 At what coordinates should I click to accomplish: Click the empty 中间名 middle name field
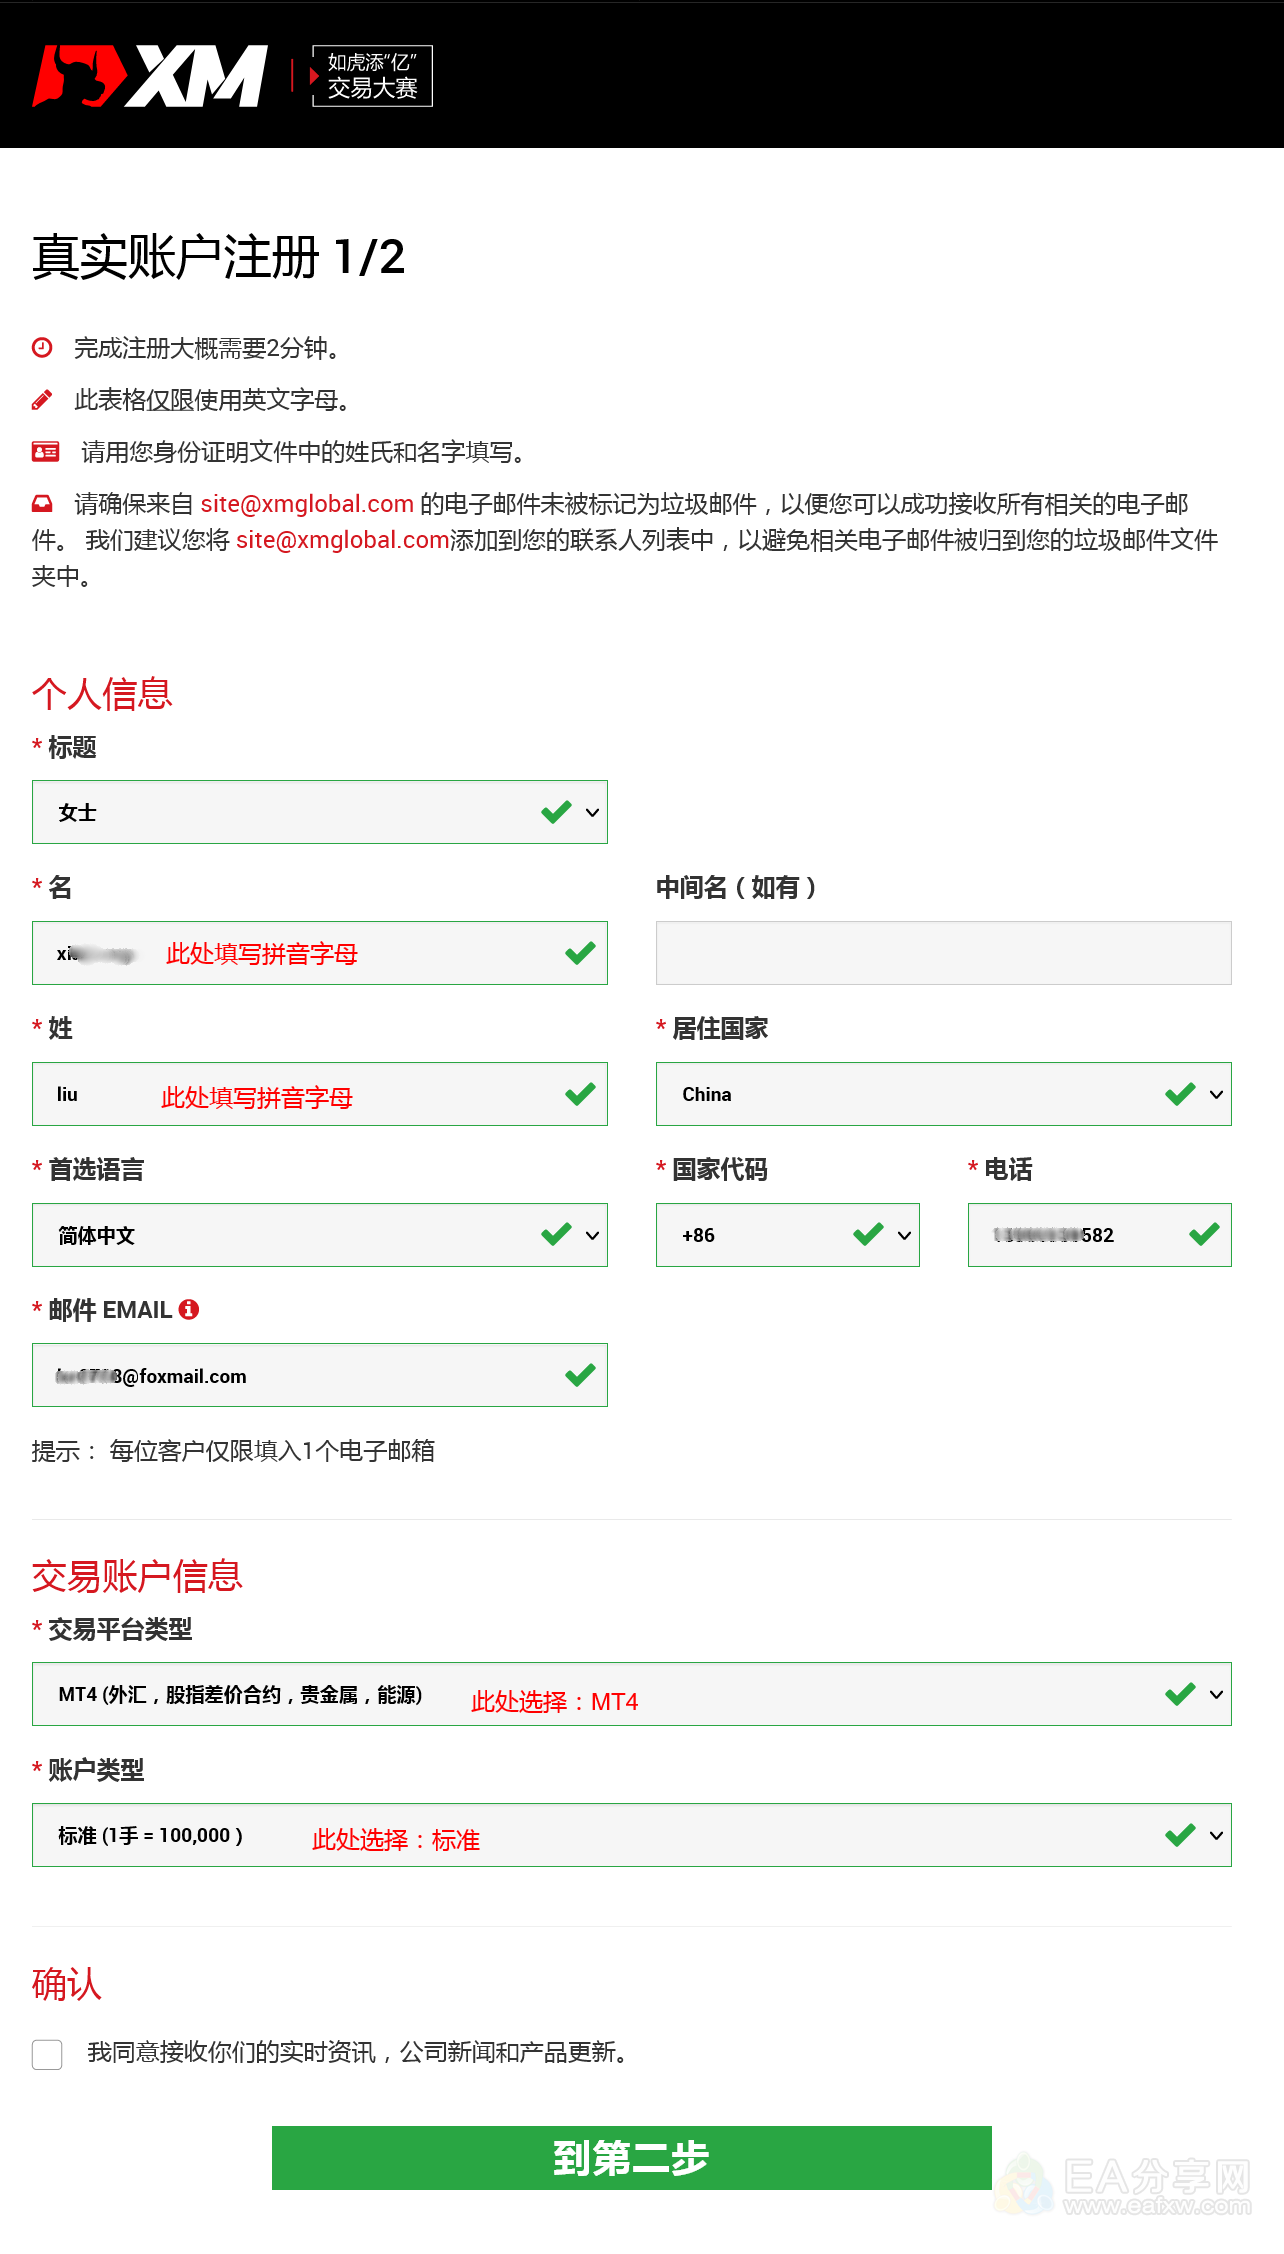[x=944, y=953]
